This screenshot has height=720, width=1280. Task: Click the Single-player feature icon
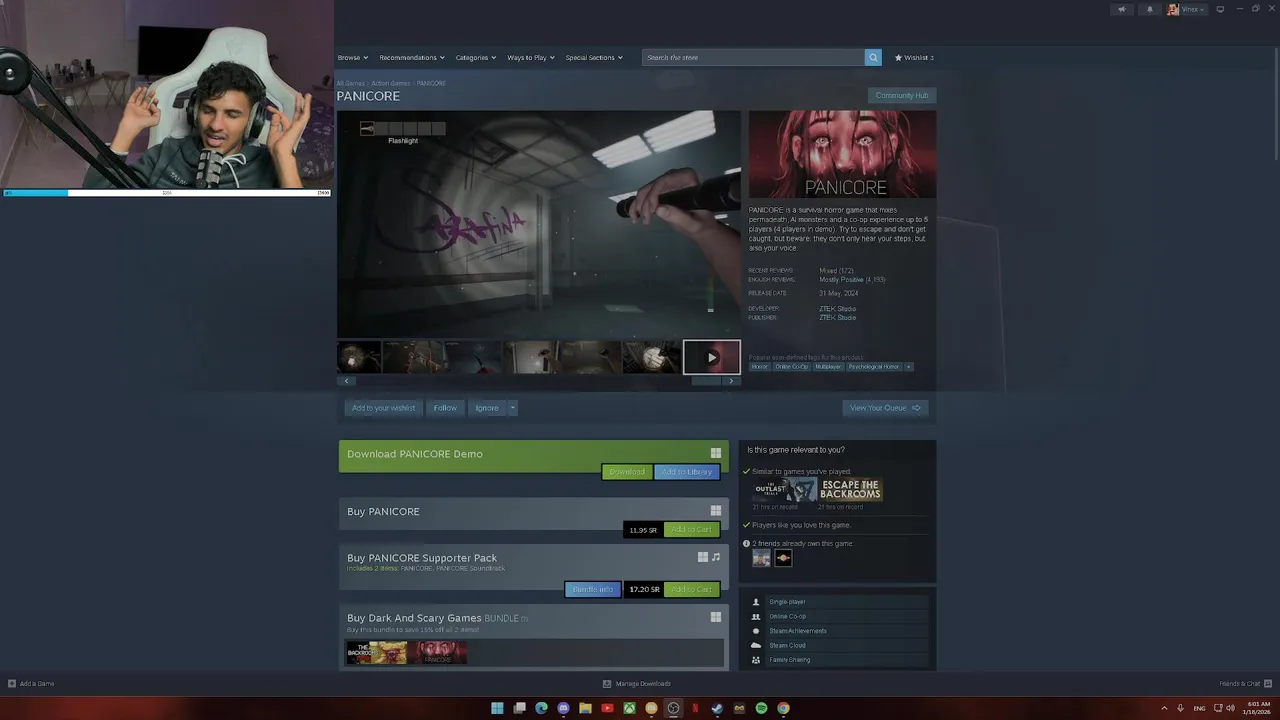pyautogui.click(x=756, y=602)
